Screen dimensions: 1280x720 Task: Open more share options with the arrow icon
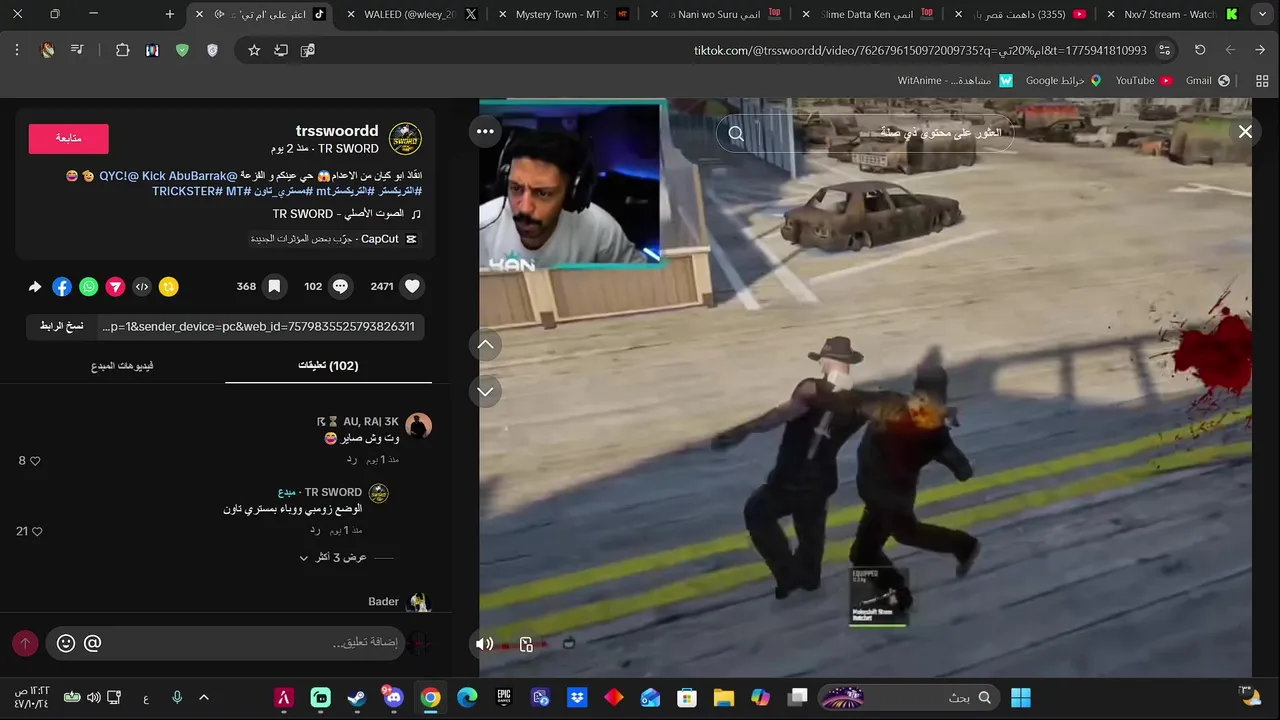(x=35, y=287)
